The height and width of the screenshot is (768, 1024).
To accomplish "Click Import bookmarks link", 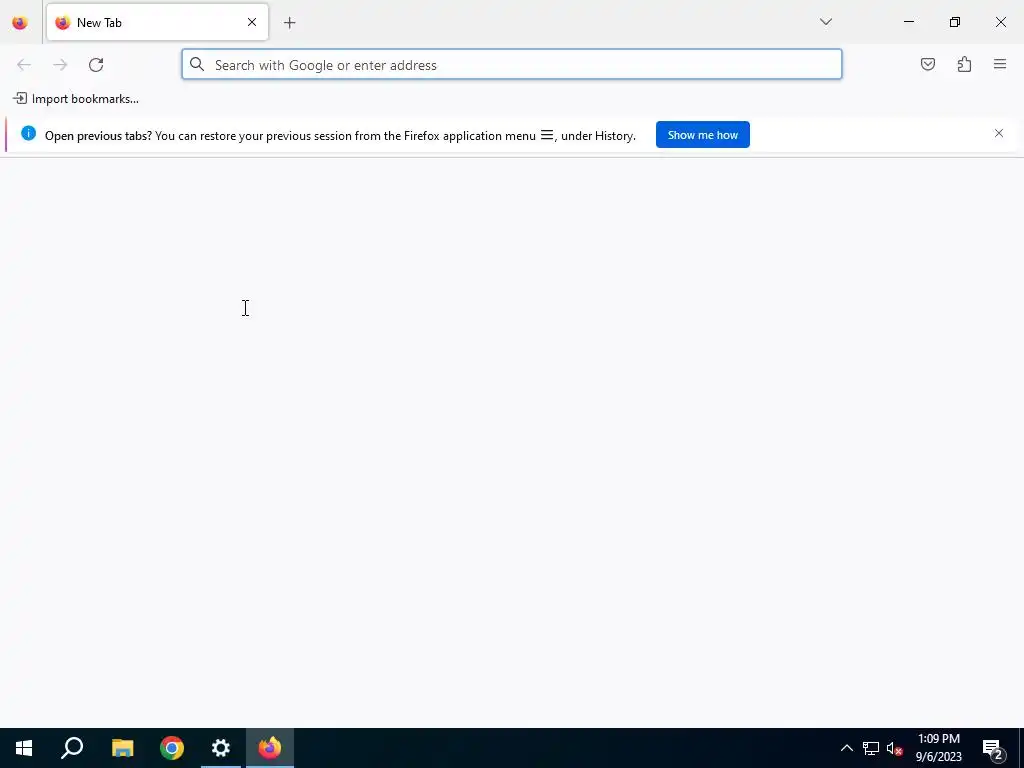I will (x=76, y=99).
